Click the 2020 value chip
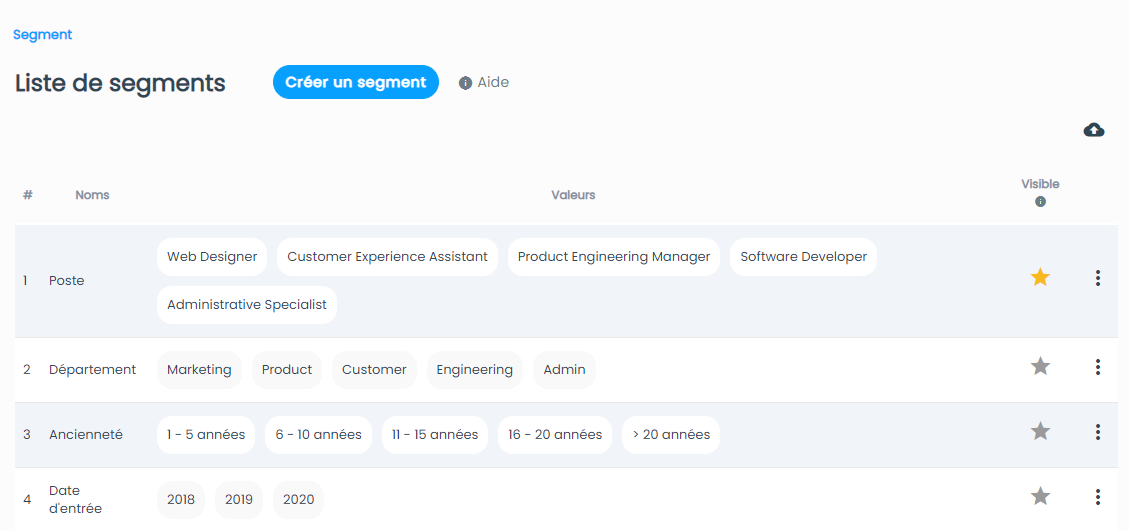Screen dimensions: 1129x531 (x=298, y=500)
